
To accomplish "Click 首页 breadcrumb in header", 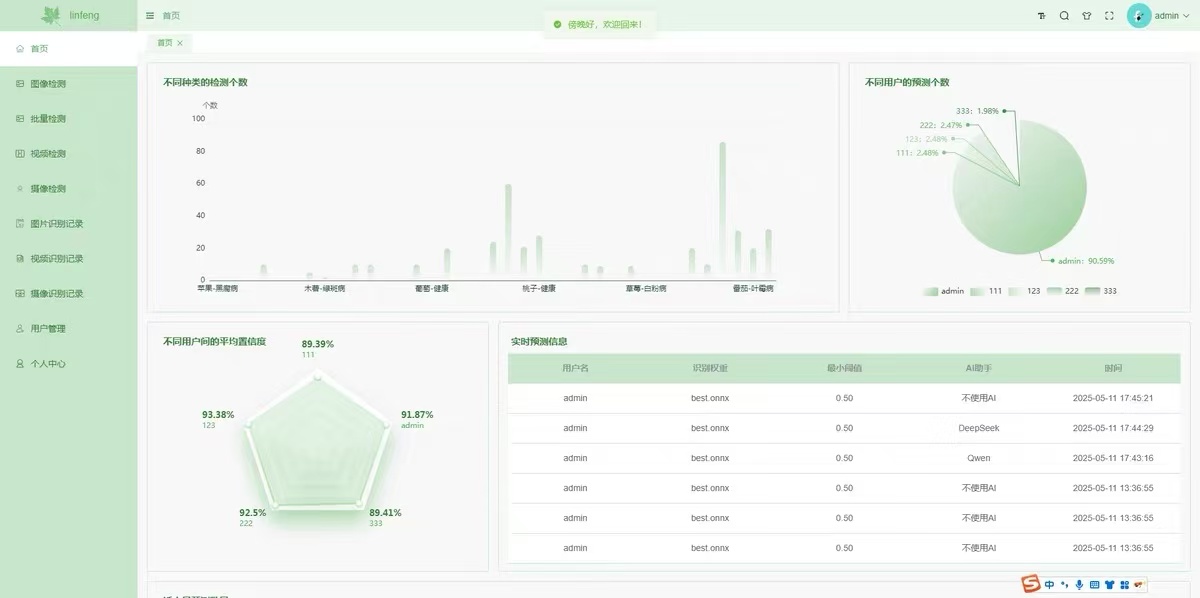I will [x=171, y=16].
